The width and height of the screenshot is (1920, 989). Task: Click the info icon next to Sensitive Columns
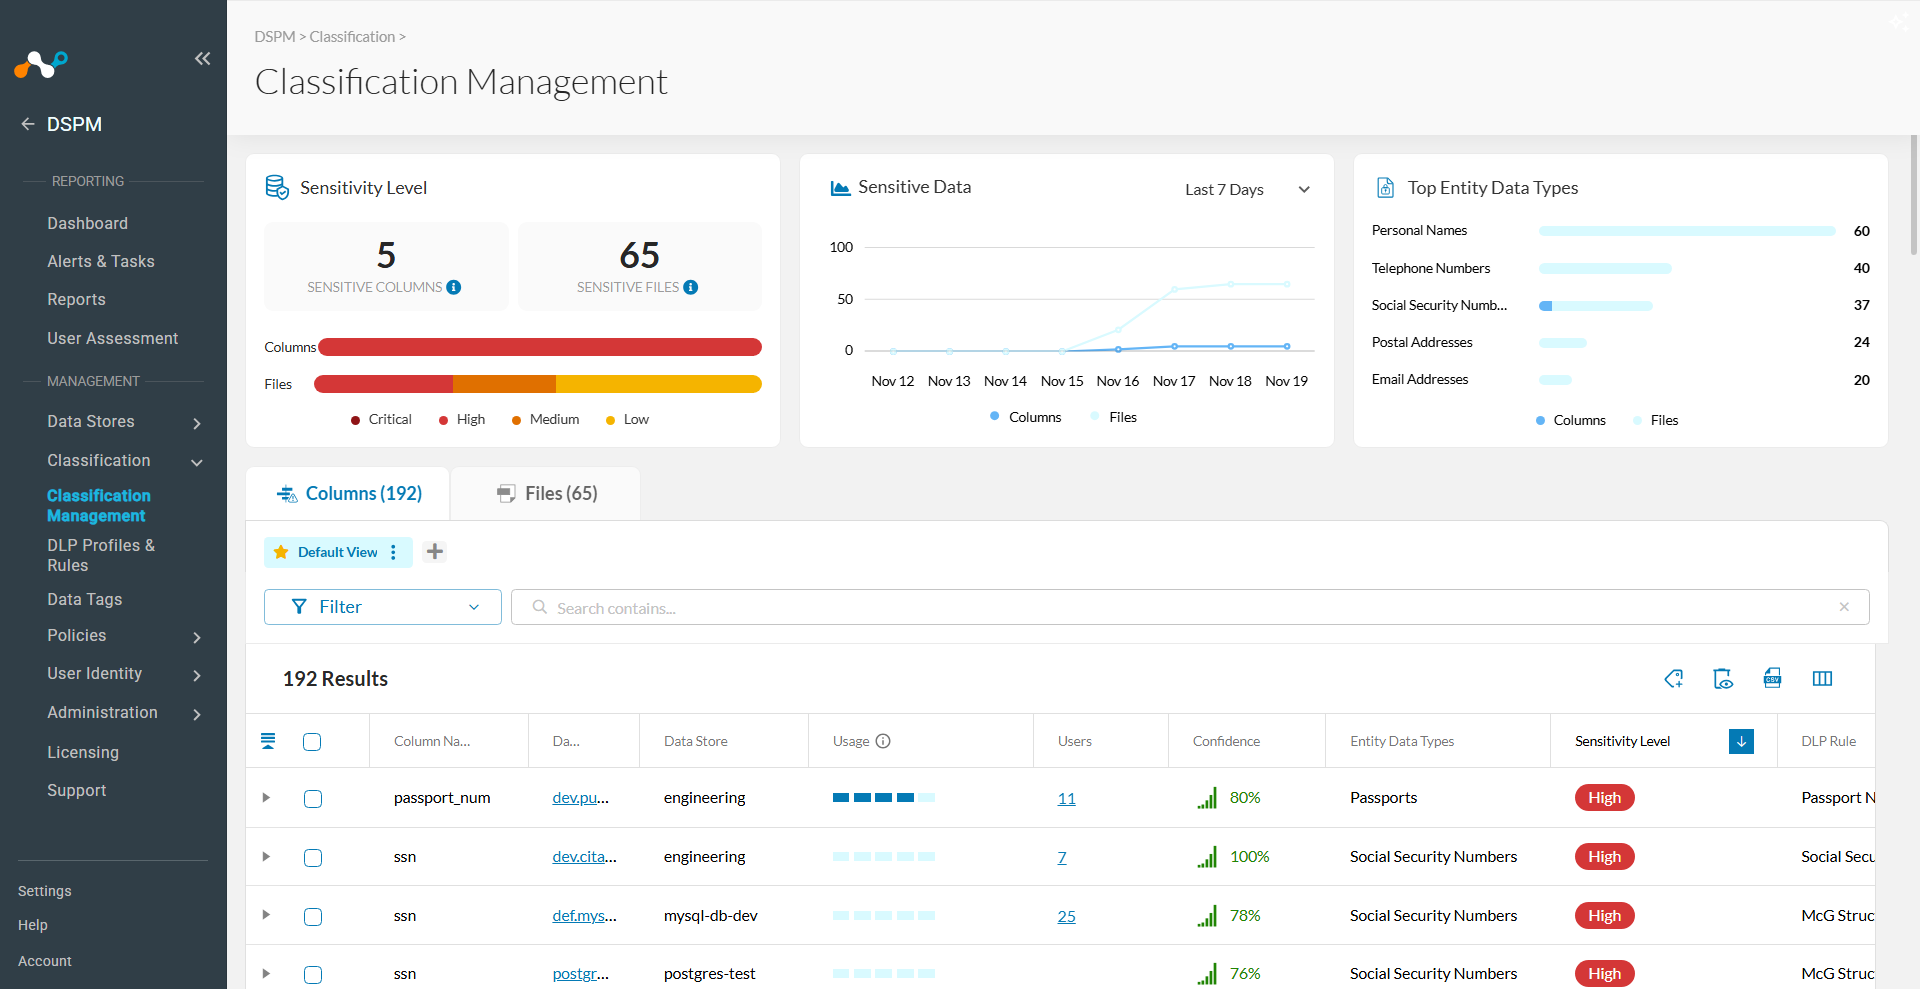pos(455,287)
